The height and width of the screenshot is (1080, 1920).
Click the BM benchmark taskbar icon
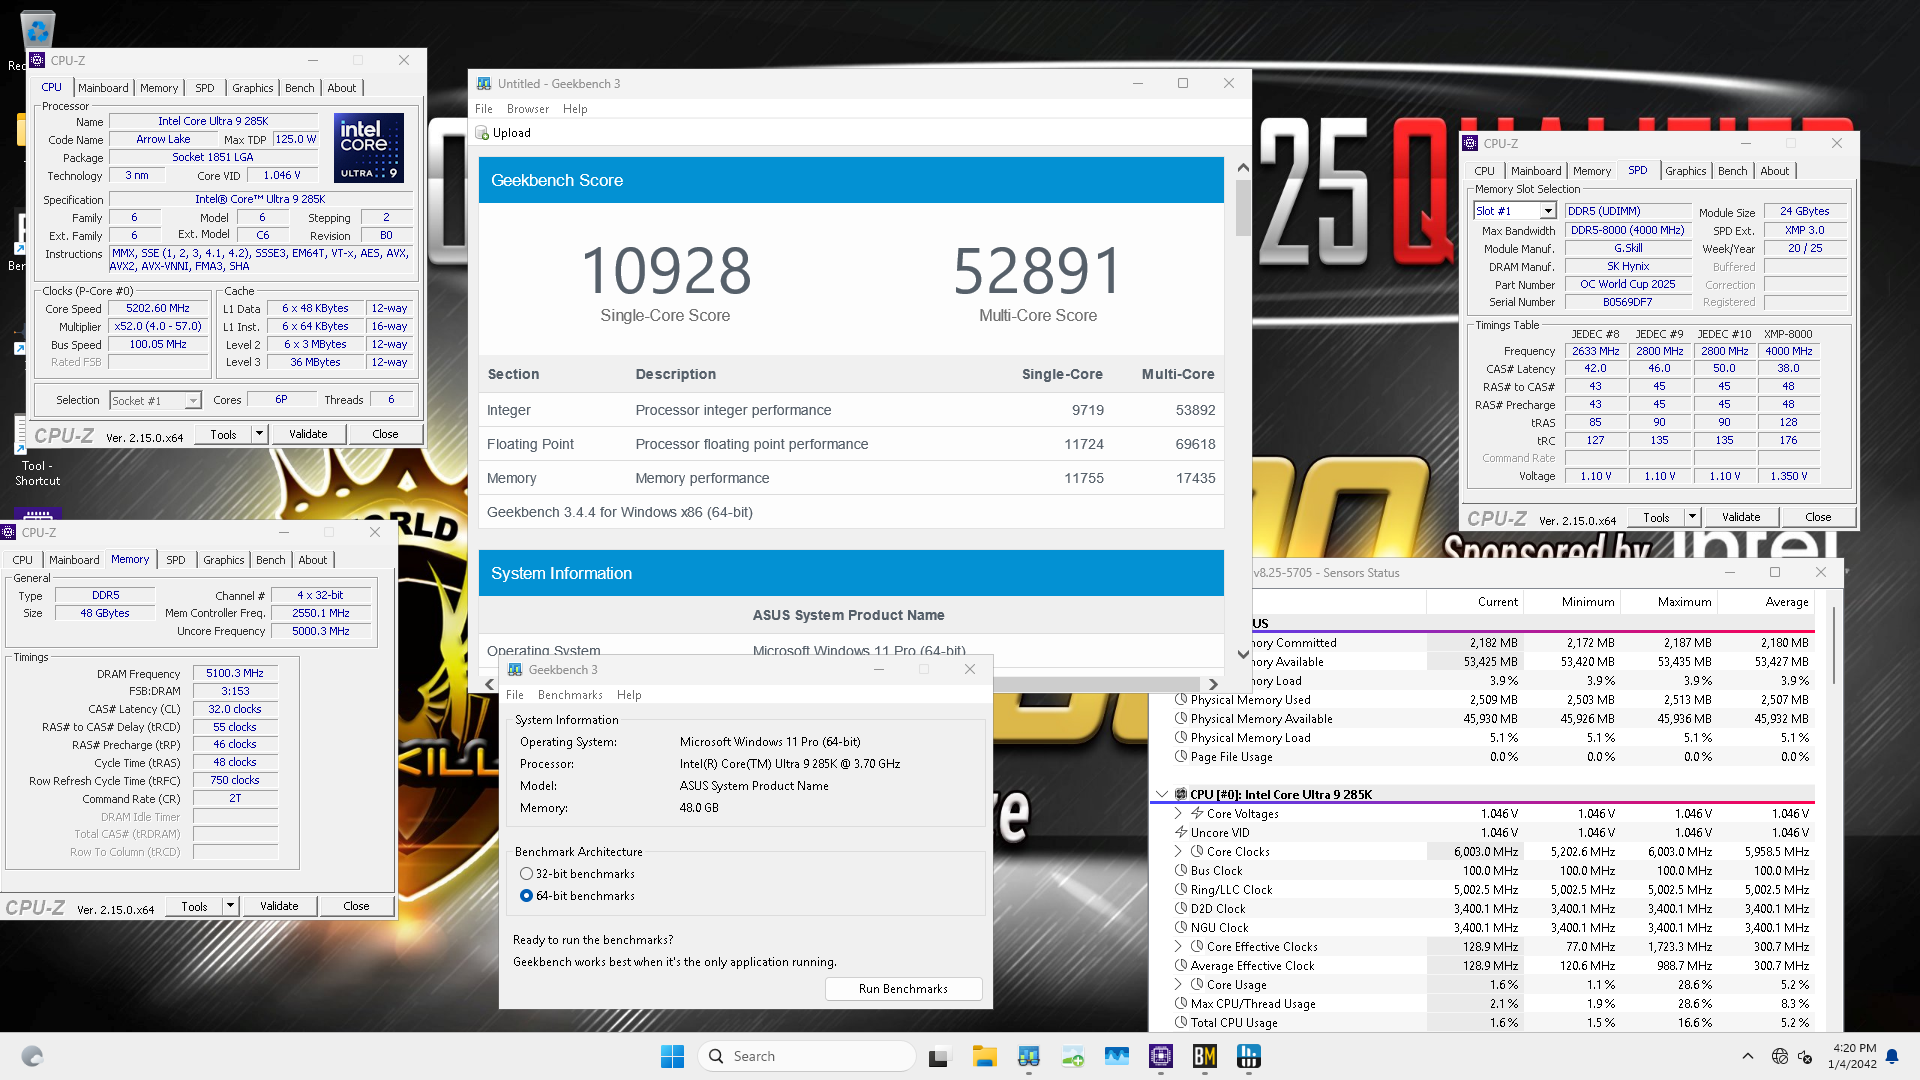[1204, 1056]
